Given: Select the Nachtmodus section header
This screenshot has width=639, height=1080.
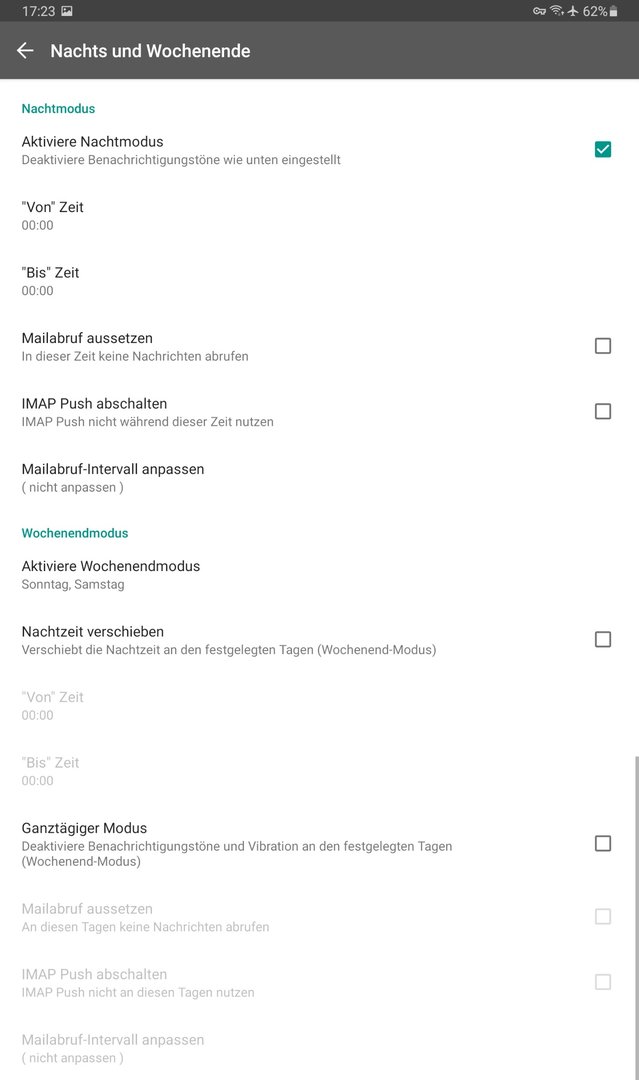Looking at the screenshot, I should [x=59, y=109].
